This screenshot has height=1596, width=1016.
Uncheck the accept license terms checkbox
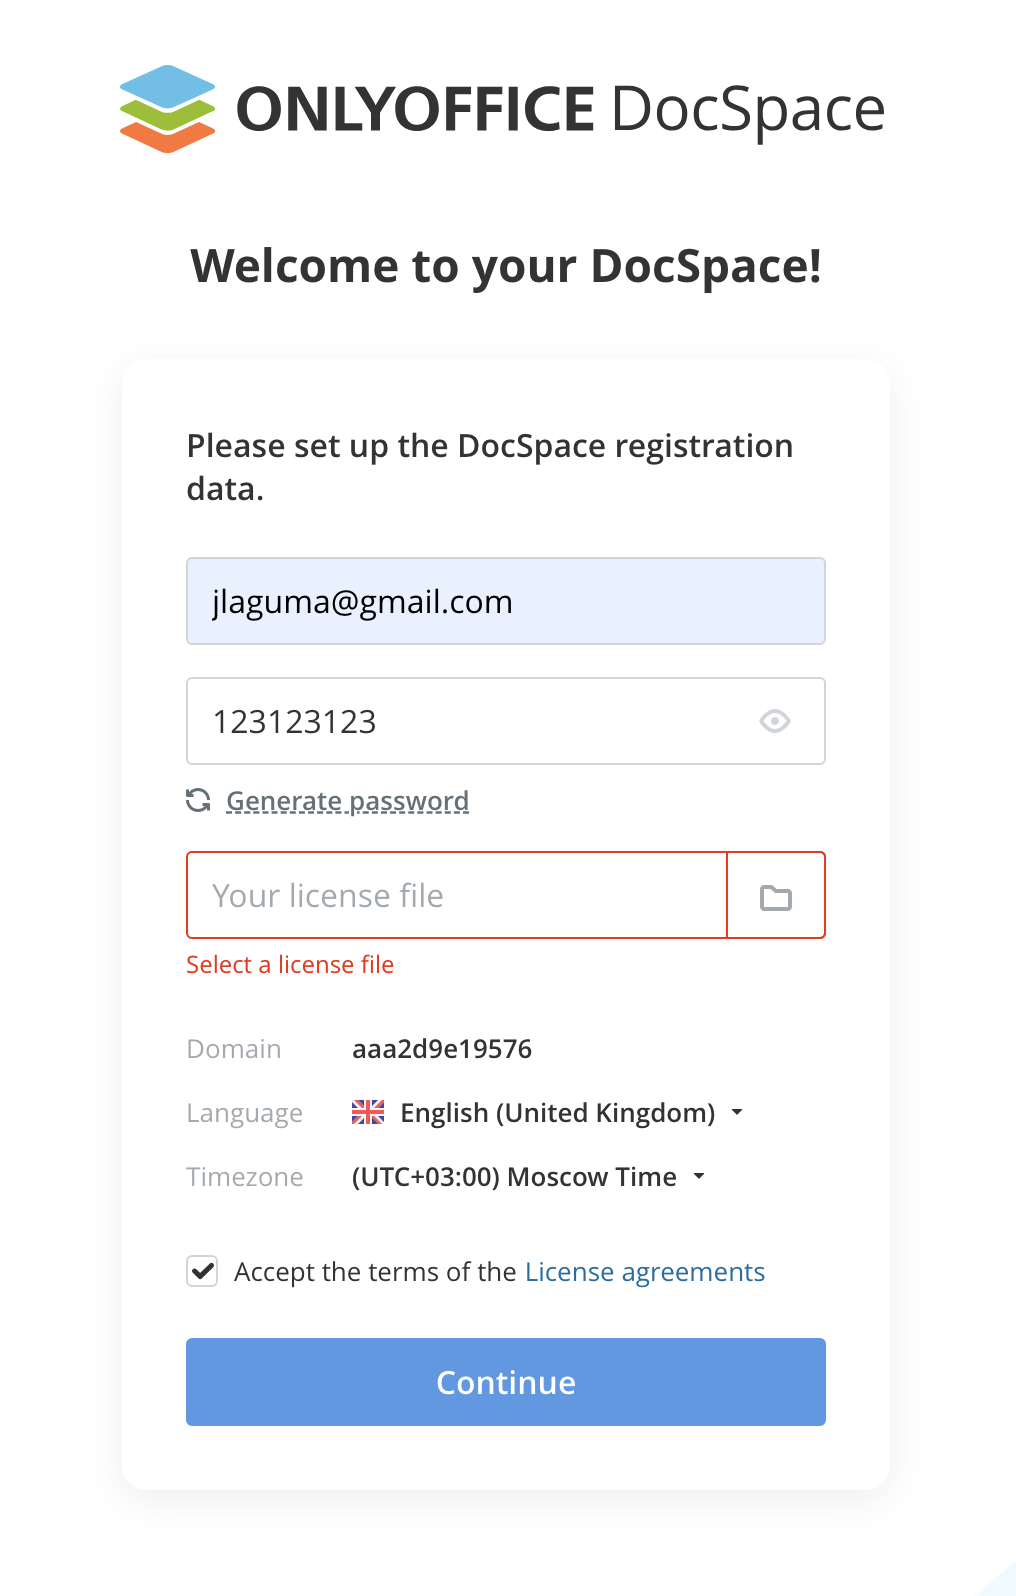point(202,1271)
